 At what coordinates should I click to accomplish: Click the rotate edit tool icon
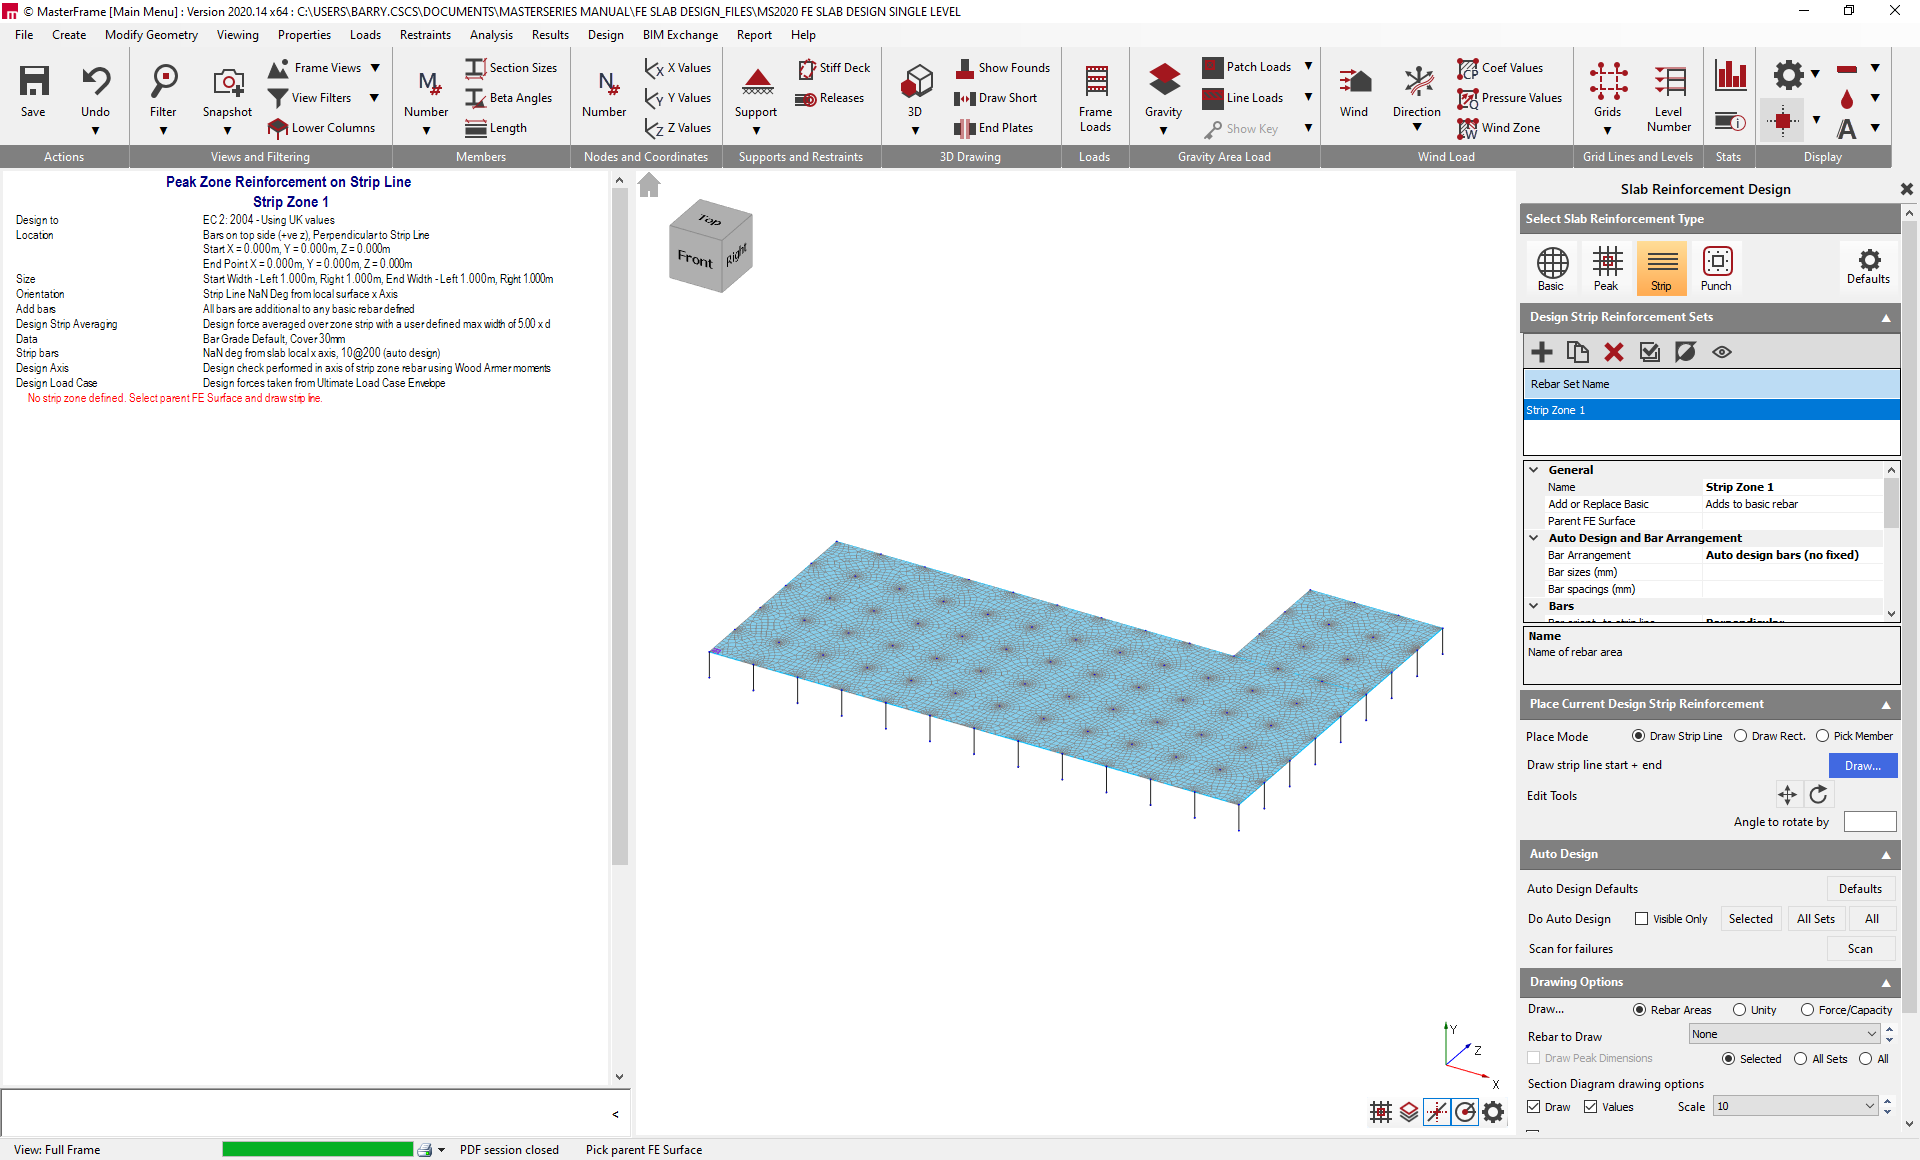click(x=1818, y=795)
